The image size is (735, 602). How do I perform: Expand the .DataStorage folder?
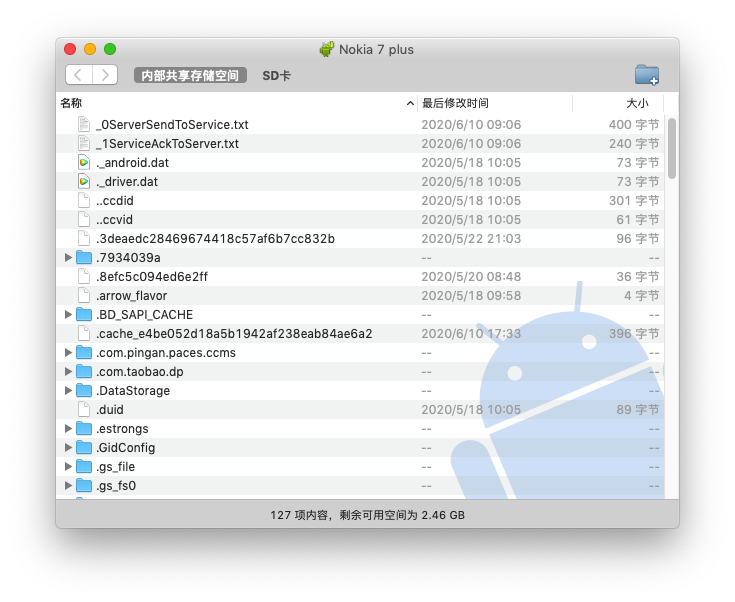(68, 391)
